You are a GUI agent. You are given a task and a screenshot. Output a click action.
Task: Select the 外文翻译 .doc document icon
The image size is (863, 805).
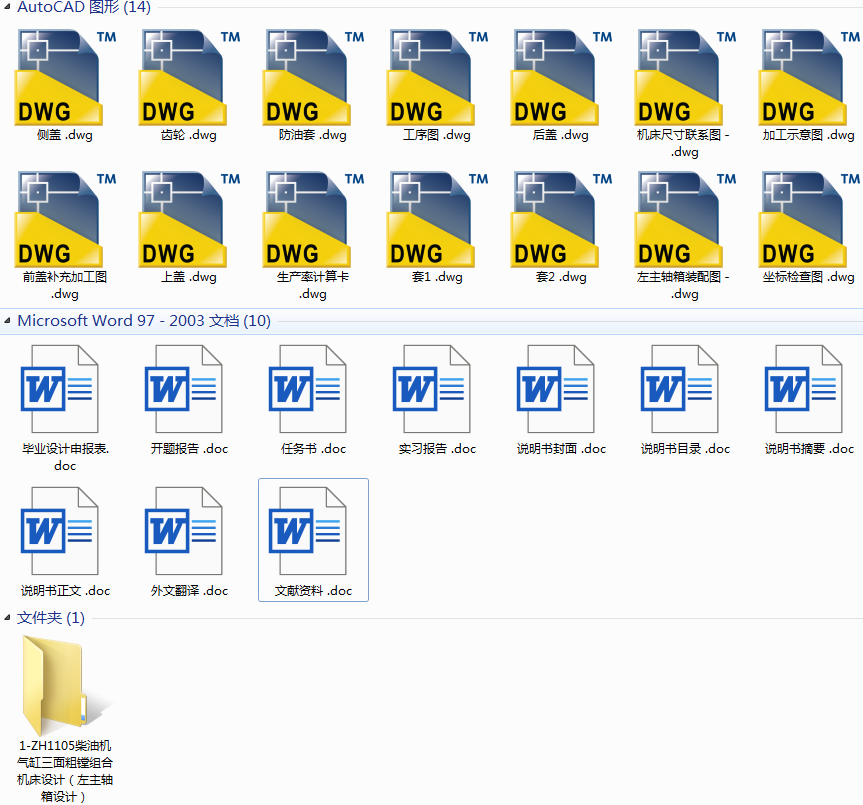point(184,531)
